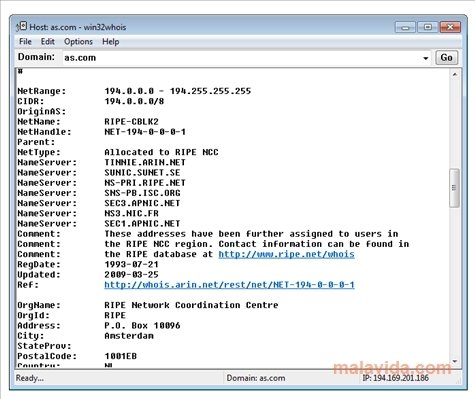Click the RegDate value 1993-07-21
The height and width of the screenshot is (399, 475).
coord(131,264)
